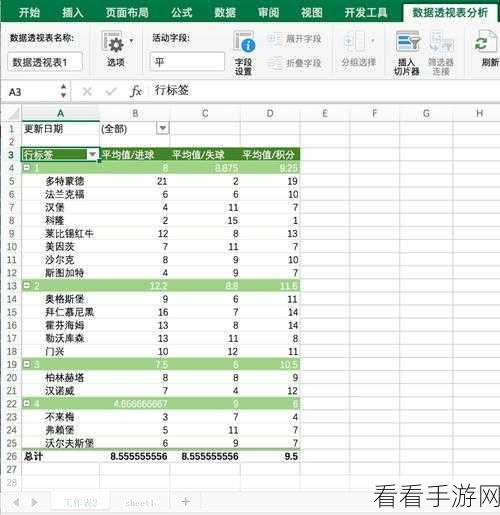Screen dimensions: 500x515
Task: Collapse group 3 in the pivot table
Action: (26, 364)
